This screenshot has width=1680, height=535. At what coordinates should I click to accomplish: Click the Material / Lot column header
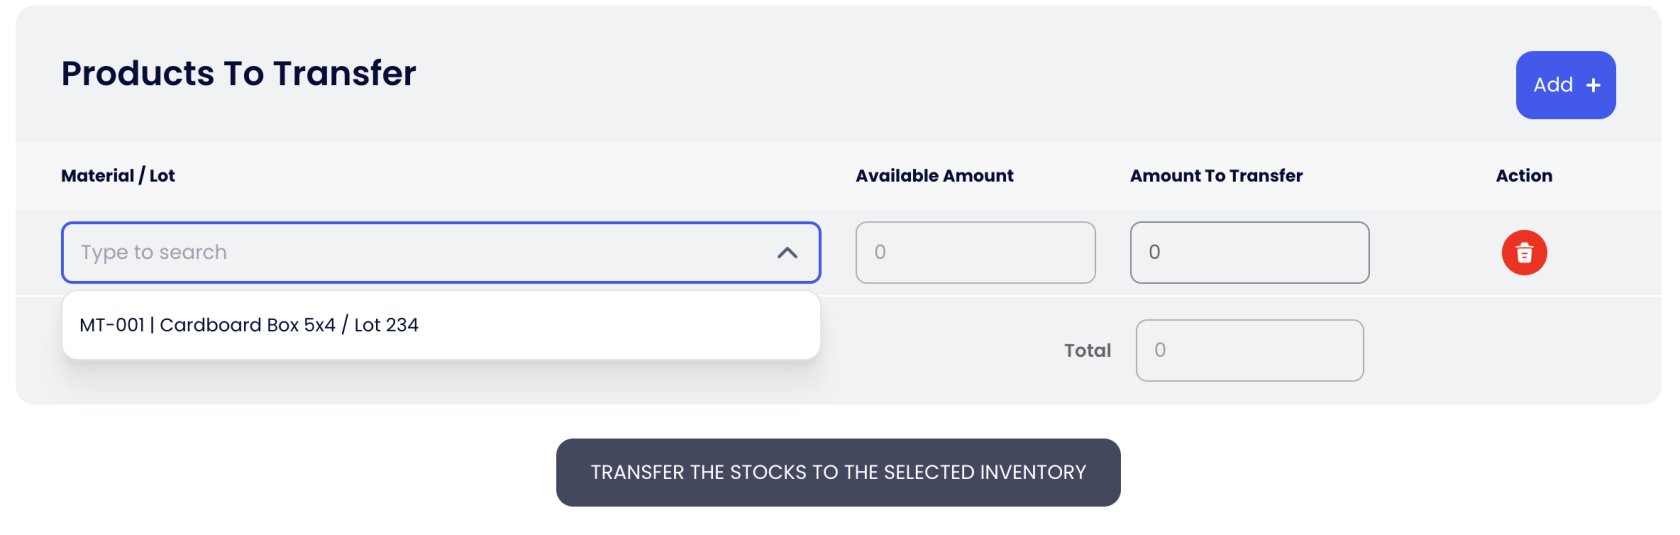[x=118, y=176]
